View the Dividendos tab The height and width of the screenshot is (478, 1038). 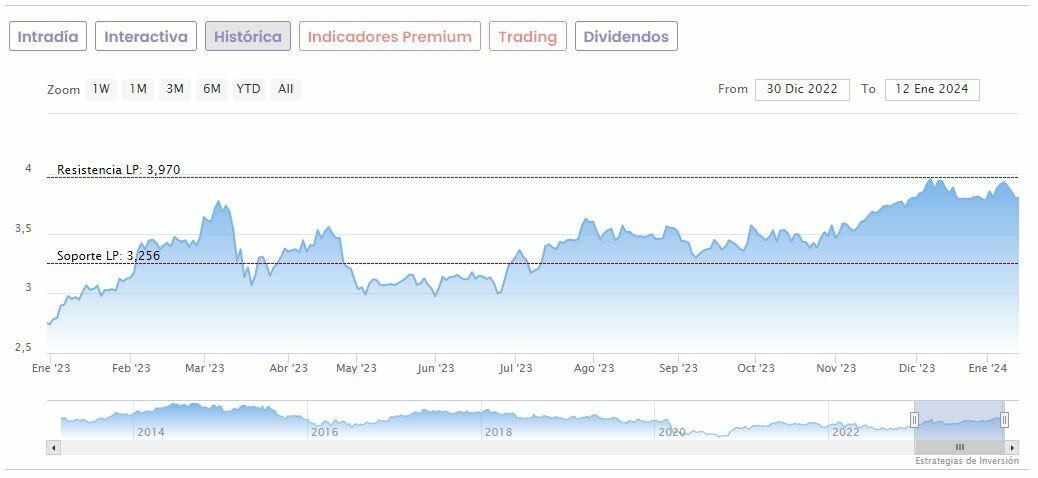click(x=626, y=37)
